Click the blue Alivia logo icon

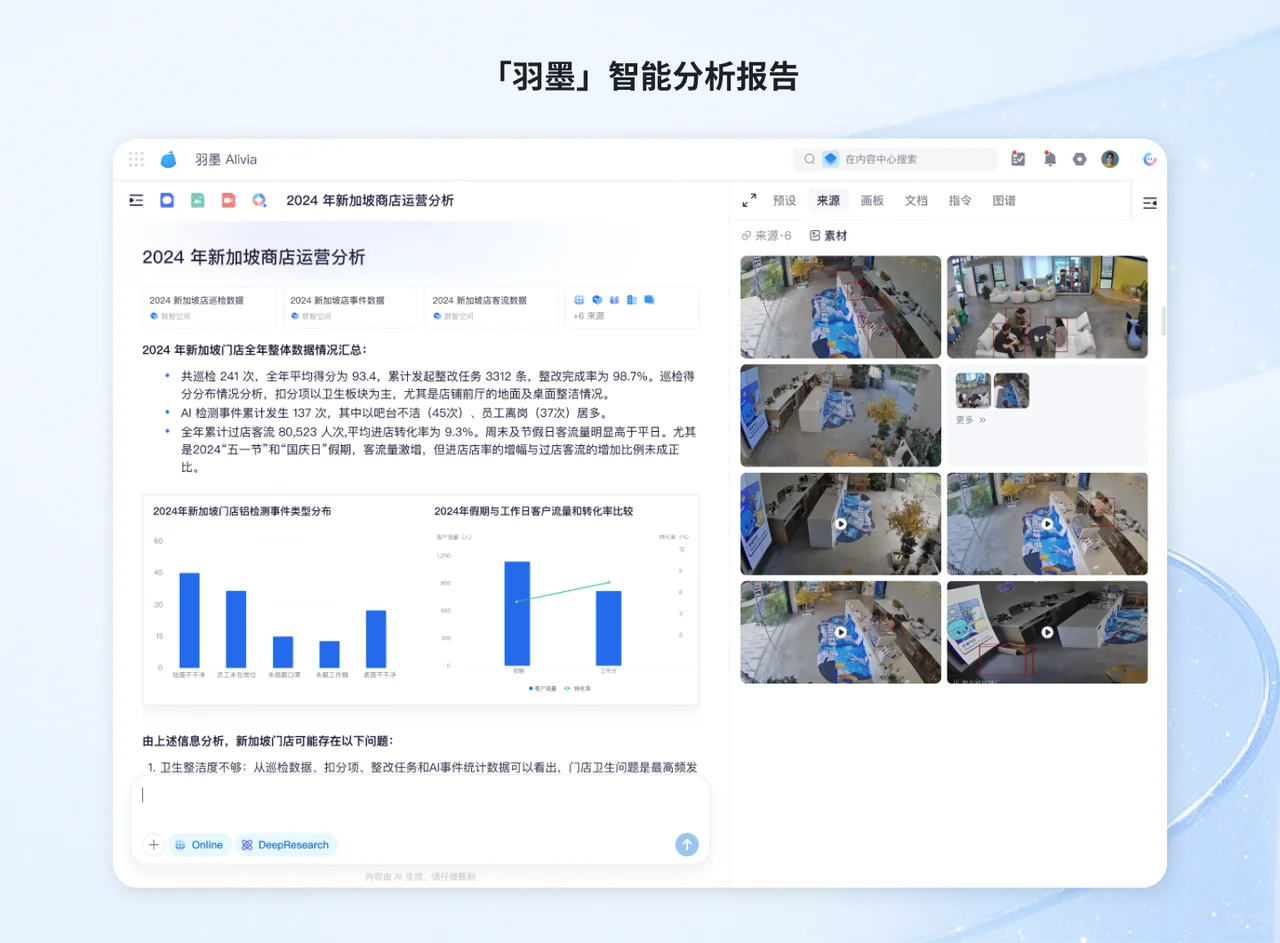(169, 159)
